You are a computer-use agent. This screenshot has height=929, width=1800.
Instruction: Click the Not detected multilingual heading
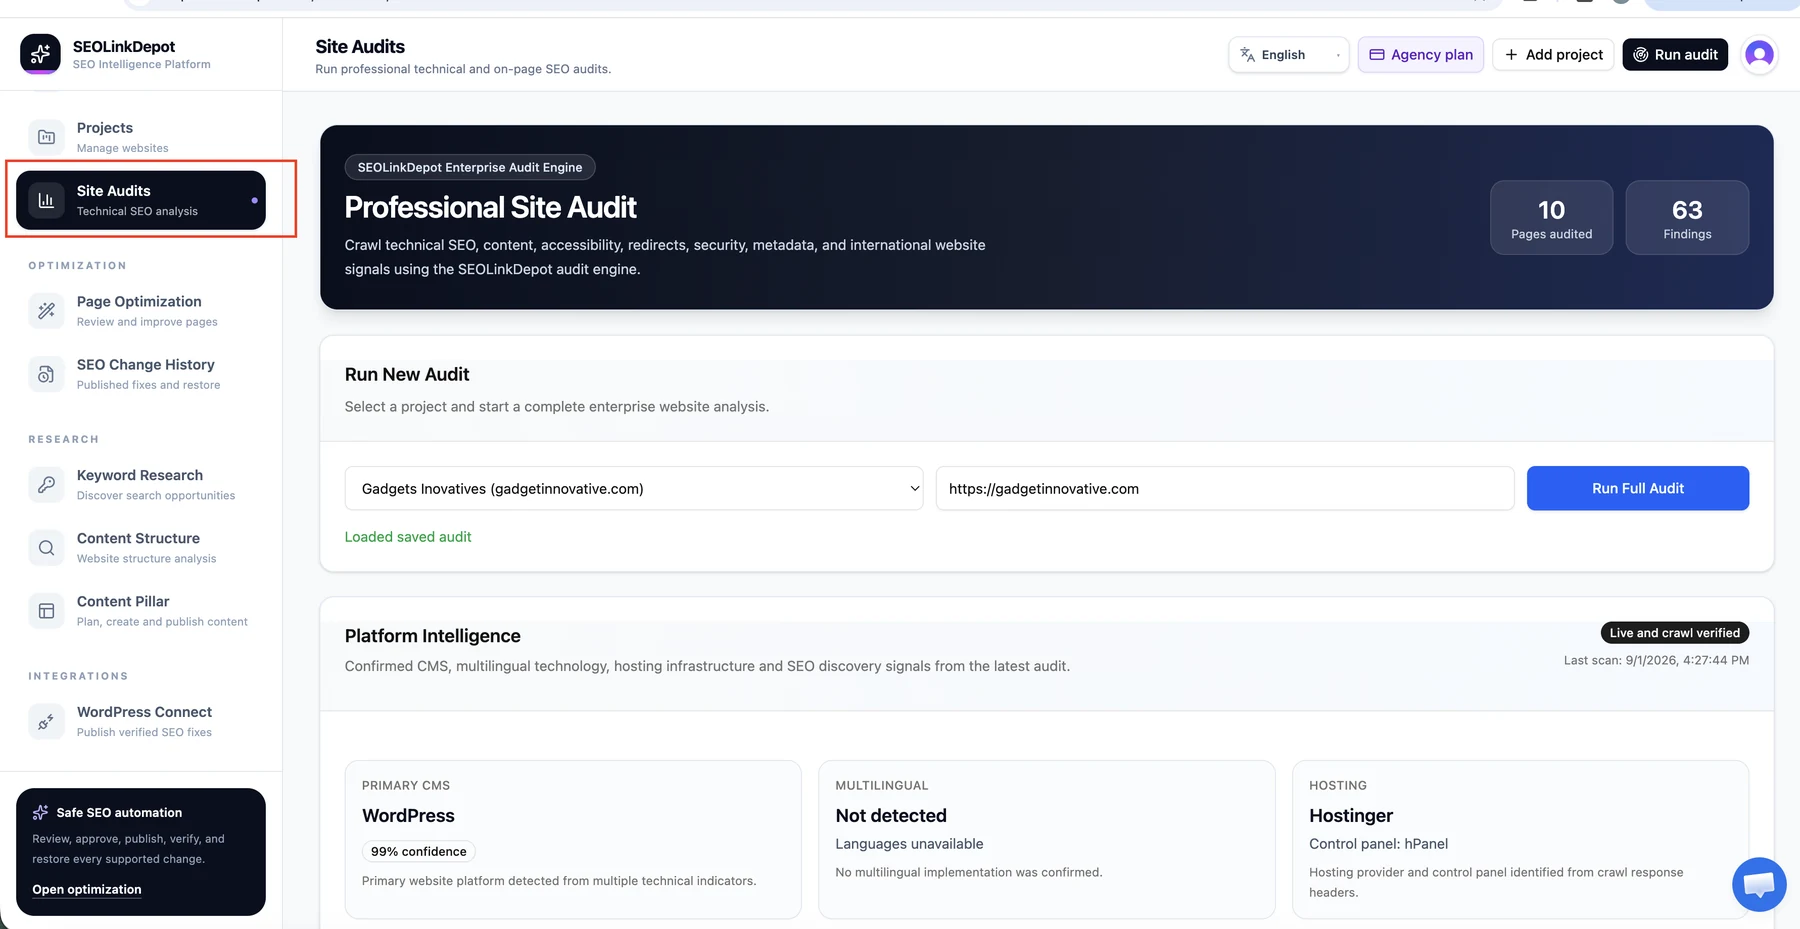(891, 816)
